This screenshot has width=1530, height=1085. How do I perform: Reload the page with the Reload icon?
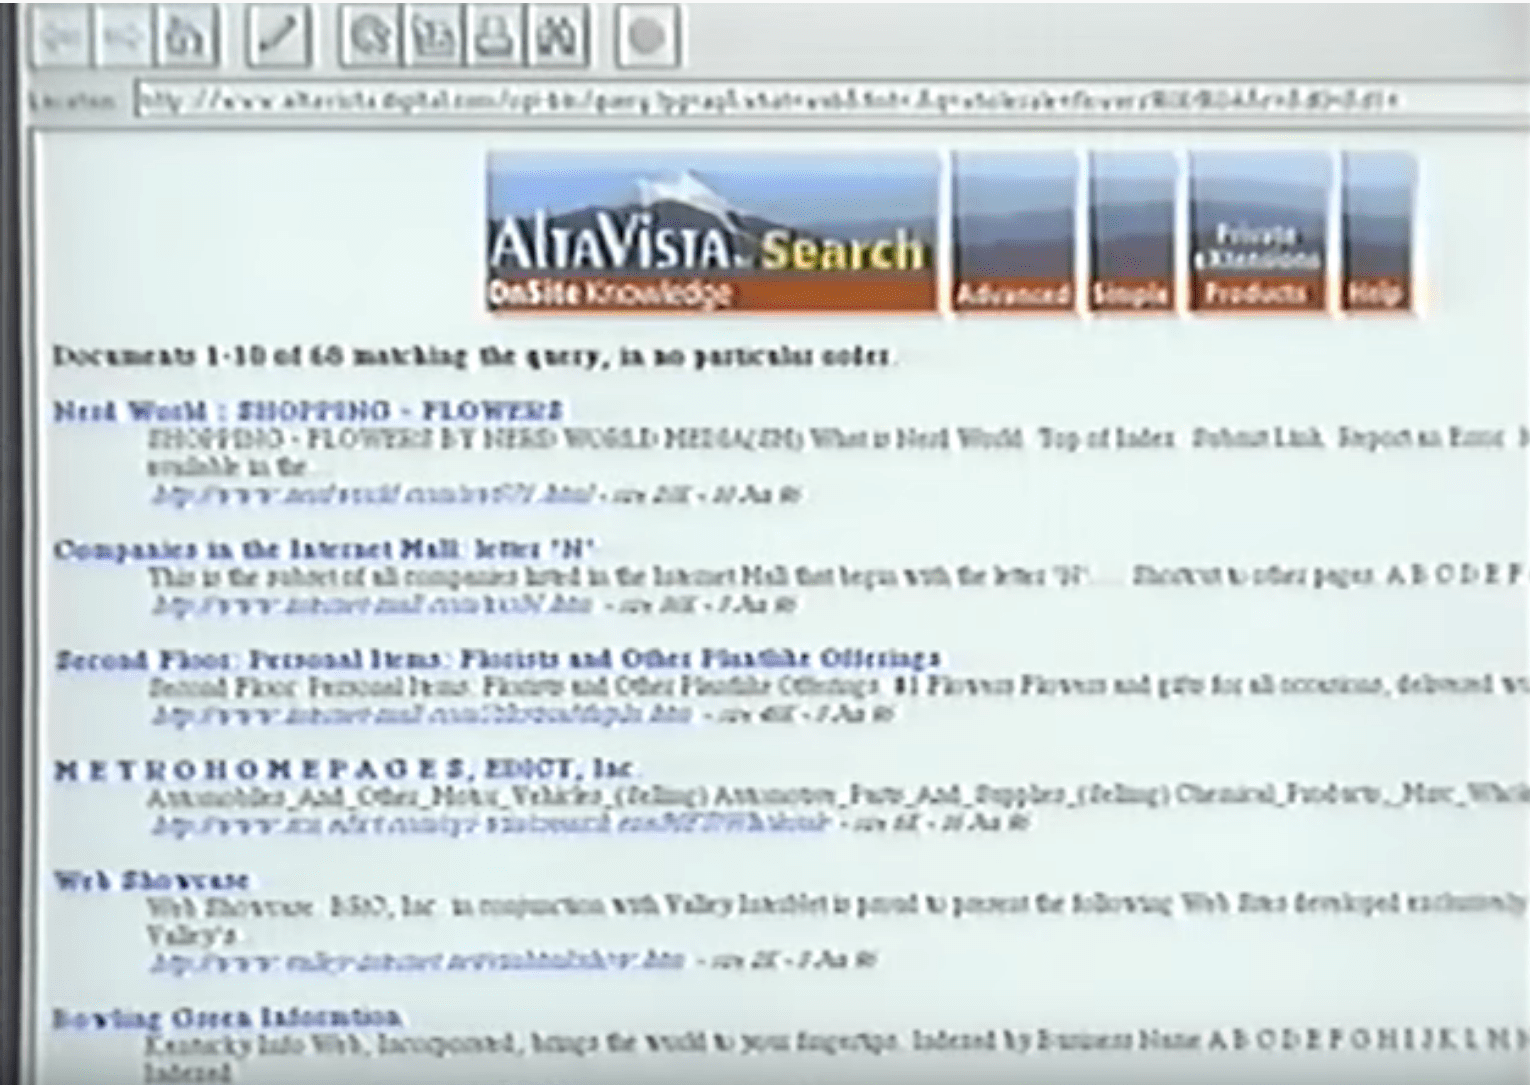pos(368,38)
